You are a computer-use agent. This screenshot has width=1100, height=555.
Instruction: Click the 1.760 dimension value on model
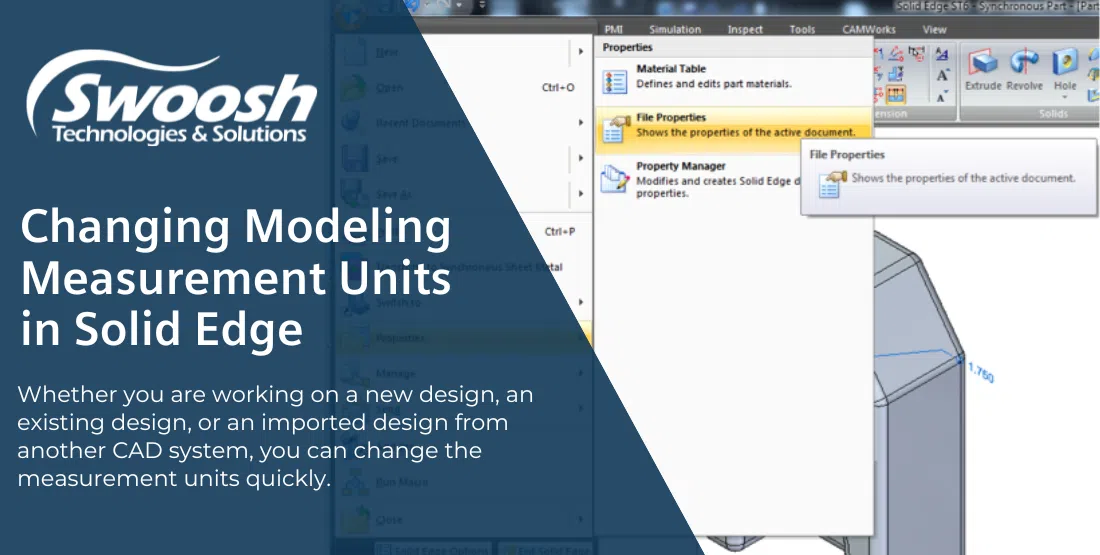[x=981, y=373]
